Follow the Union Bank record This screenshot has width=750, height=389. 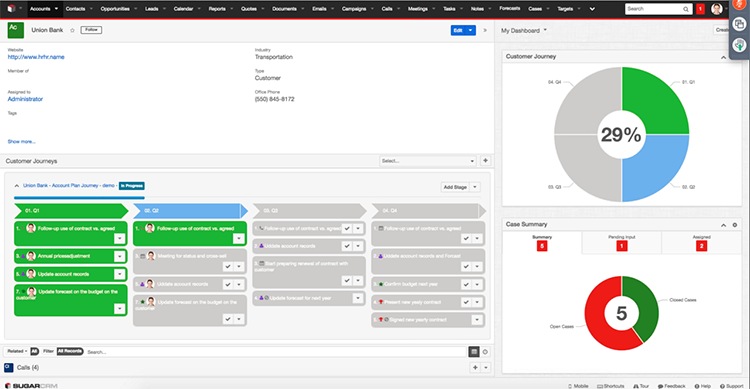tap(91, 30)
